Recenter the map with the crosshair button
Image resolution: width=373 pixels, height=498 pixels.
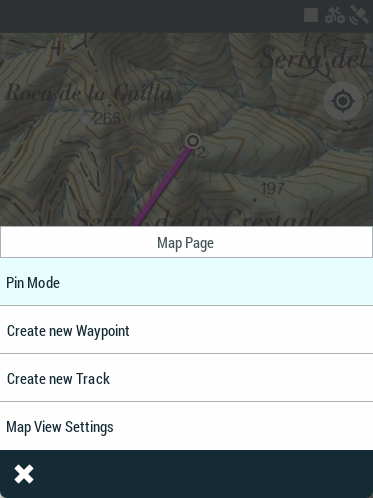pyautogui.click(x=343, y=101)
